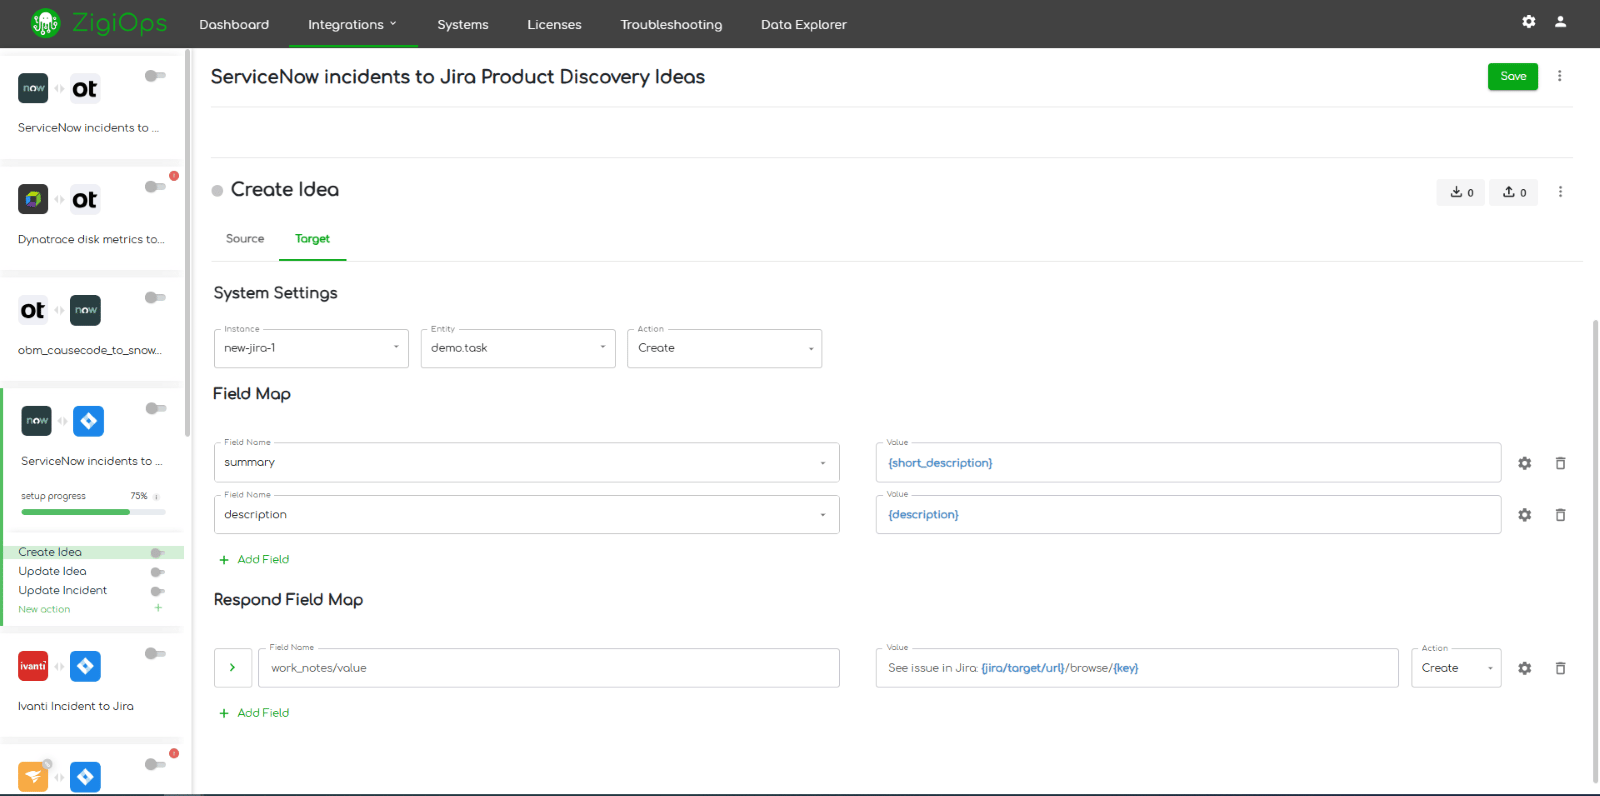Screen dimensions: 1600x796
Task: Delete the description field mapping
Action: [1560, 515]
